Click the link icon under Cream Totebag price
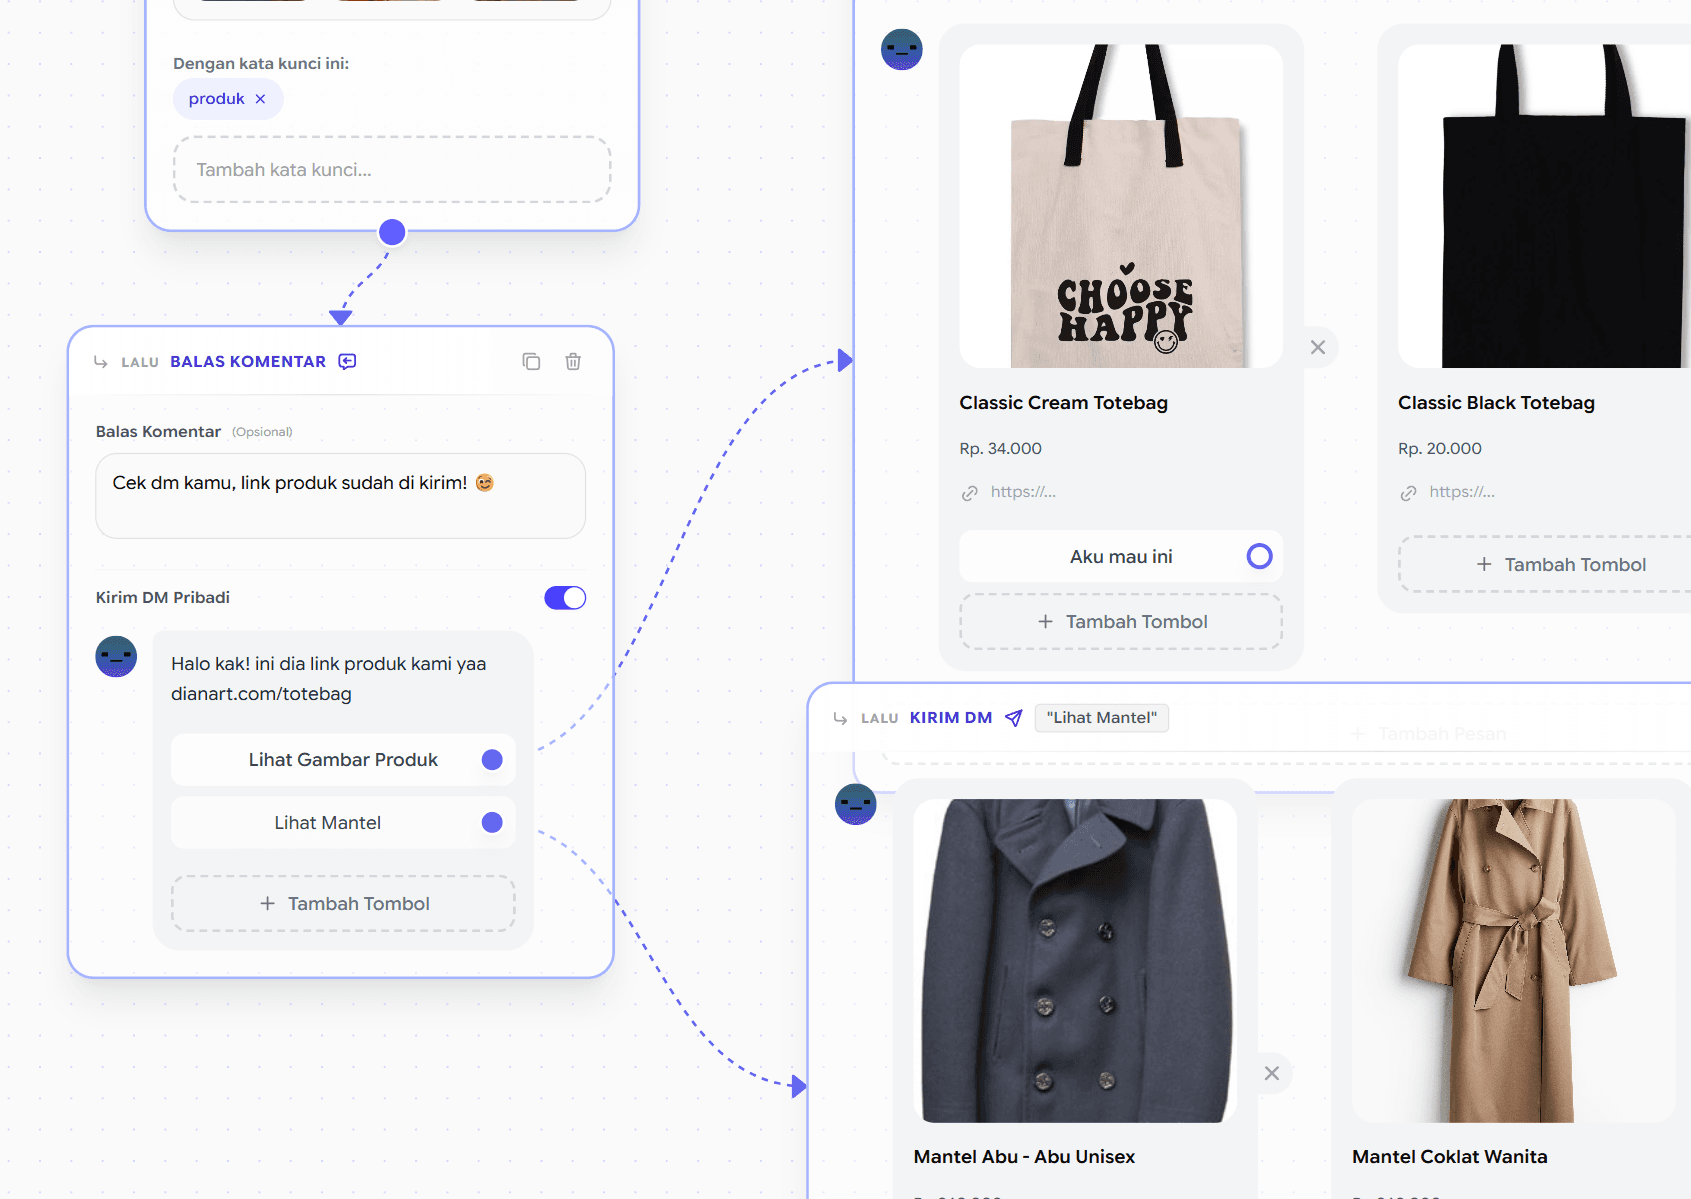 970,493
